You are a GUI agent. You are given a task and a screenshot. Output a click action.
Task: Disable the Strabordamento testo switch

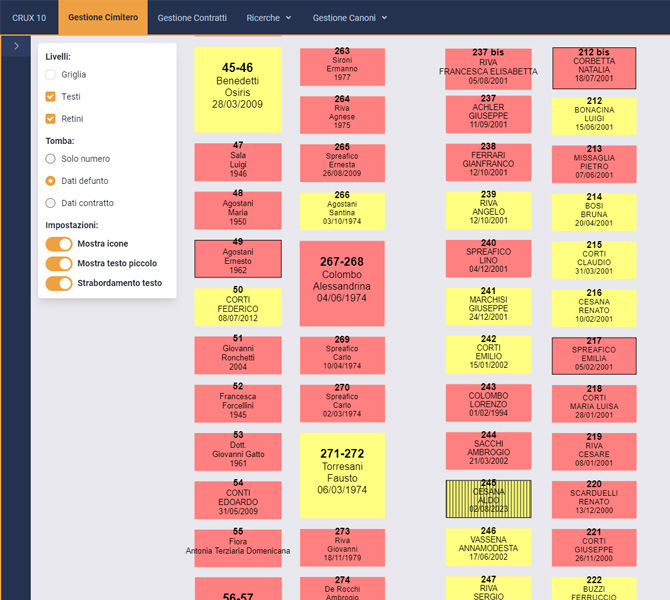click(59, 283)
